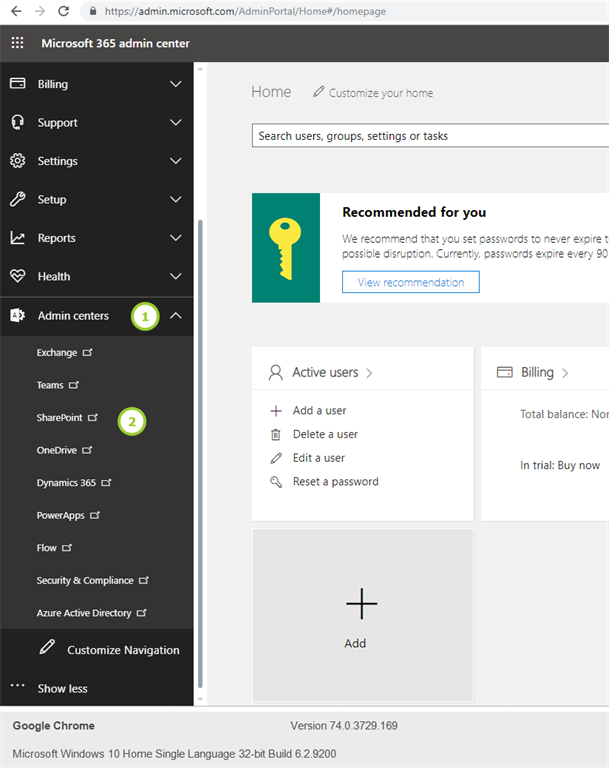Reload the page with refresh icon
The height and width of the screenshot is (768, 609).
click(64, 11)
